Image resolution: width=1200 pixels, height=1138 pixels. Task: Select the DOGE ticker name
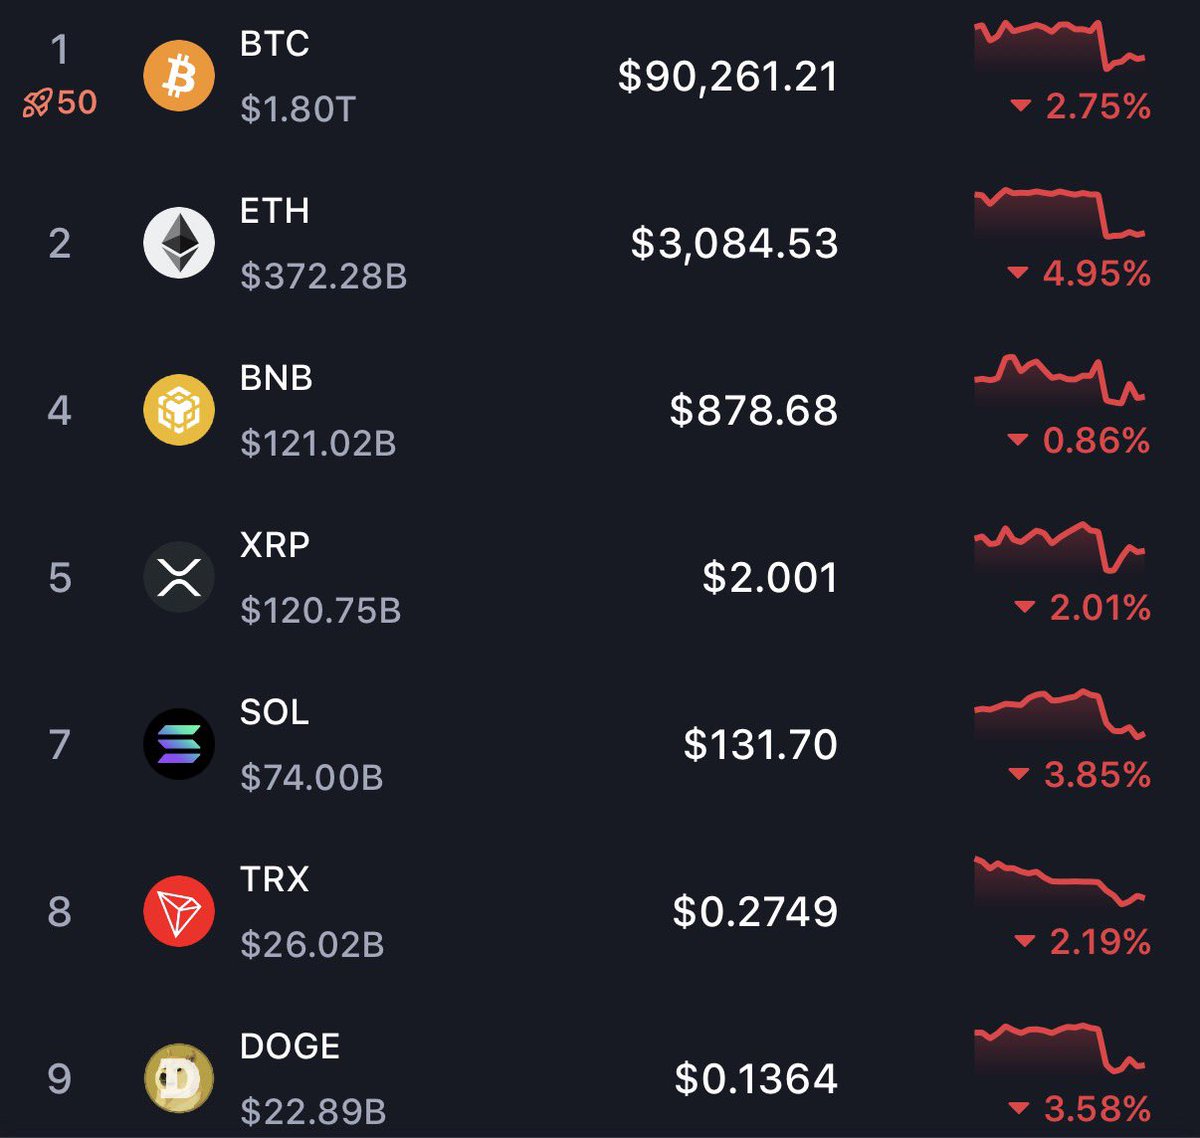pyautogui.click(x=290, y=1046)
